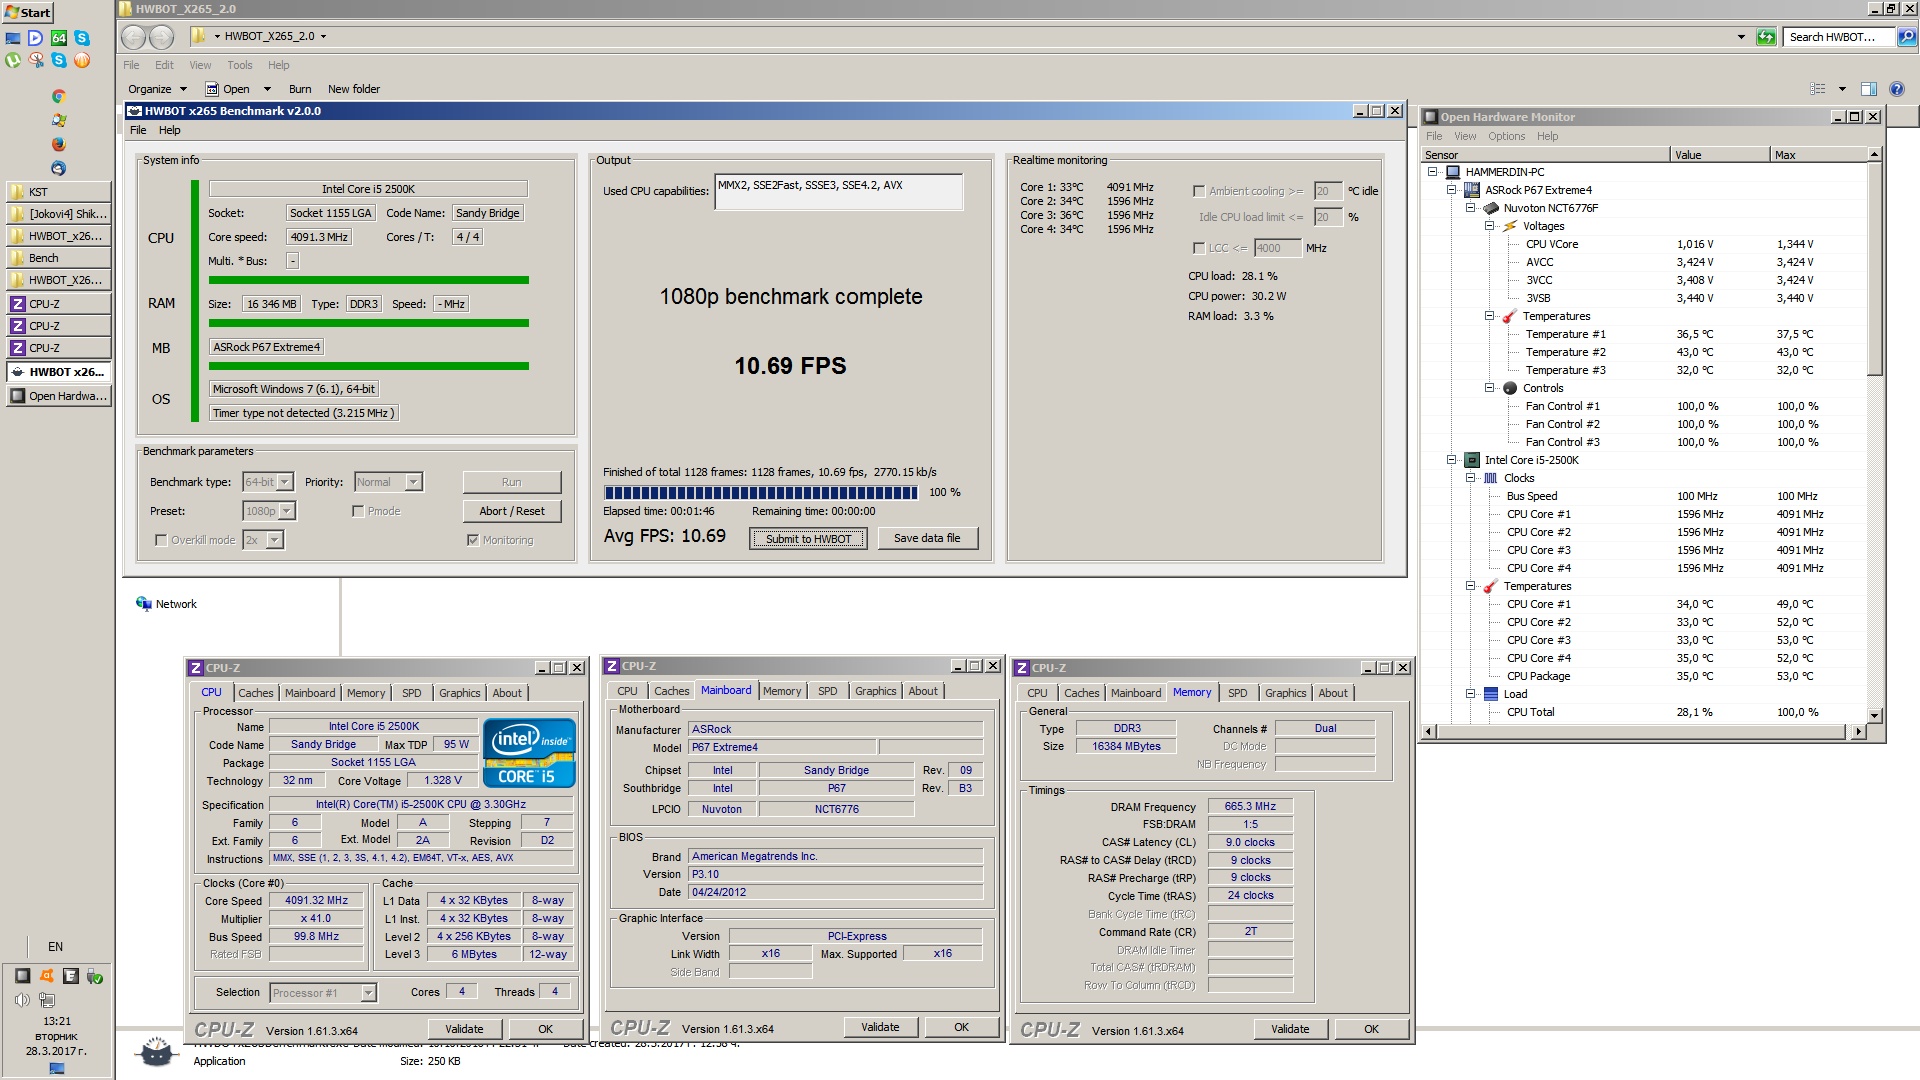
Task: Click the Explorer search magnifier icon
Action: pyautogui.click(x=1906, y=37)
